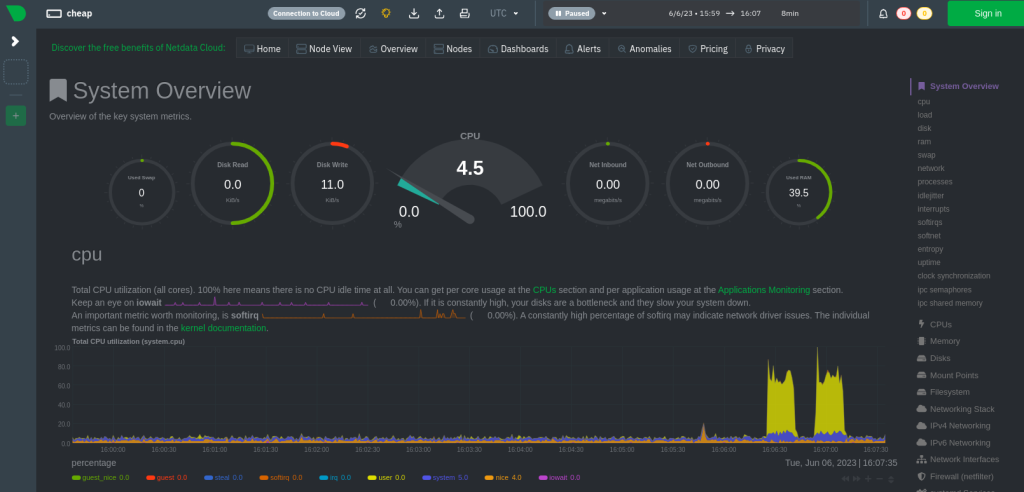This screenshot has width=1024, height=492.
Task: Open the Anomalies tab
Action: click(645, 48)
